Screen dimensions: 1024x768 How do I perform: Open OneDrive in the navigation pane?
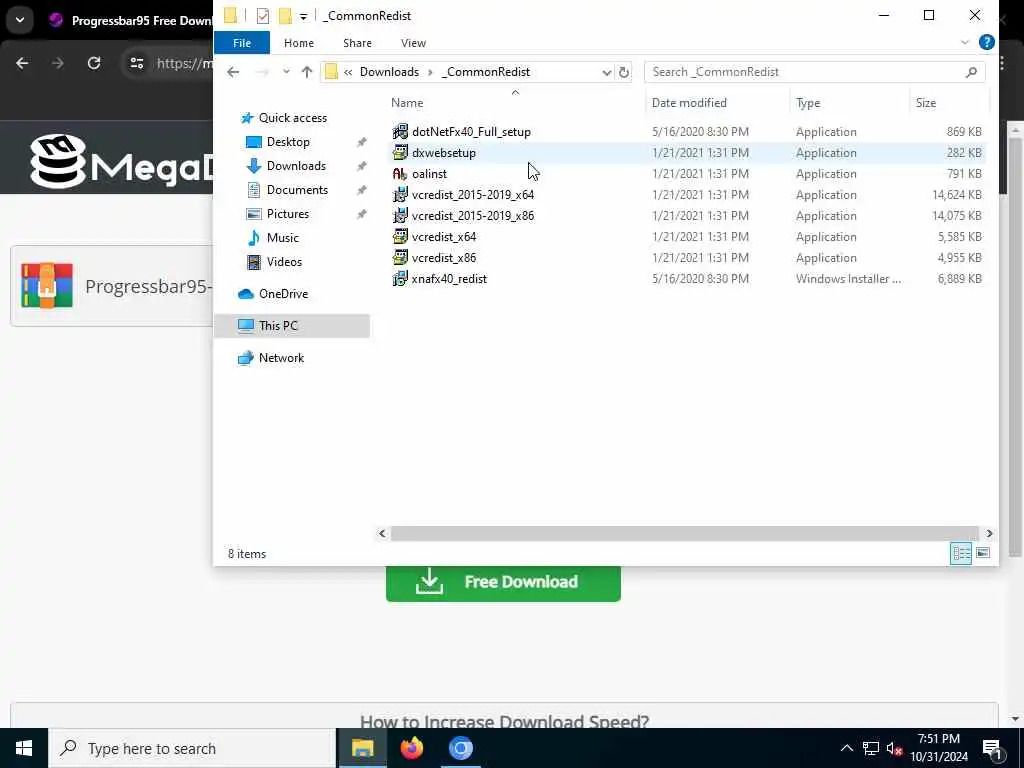click(x=283, y=294)
